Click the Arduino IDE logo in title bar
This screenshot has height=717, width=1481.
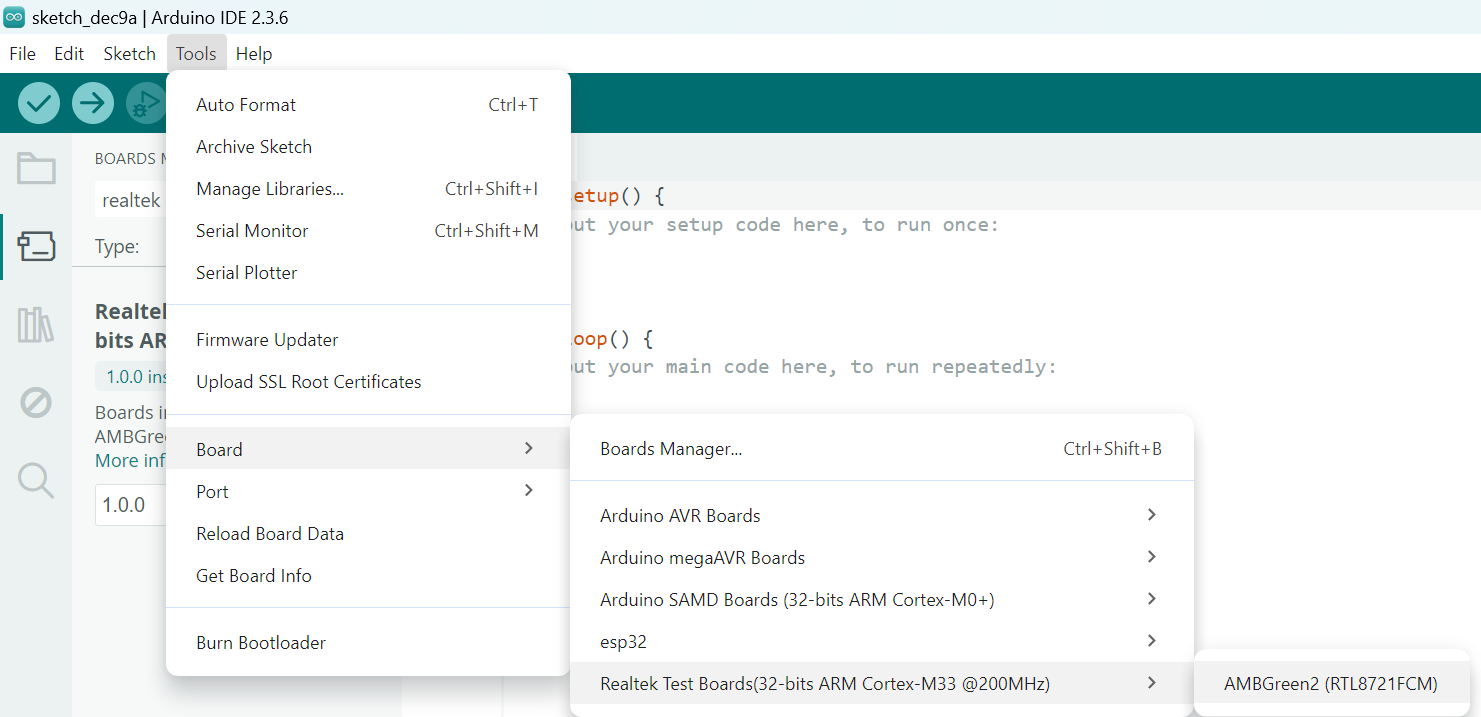(14, 18)
